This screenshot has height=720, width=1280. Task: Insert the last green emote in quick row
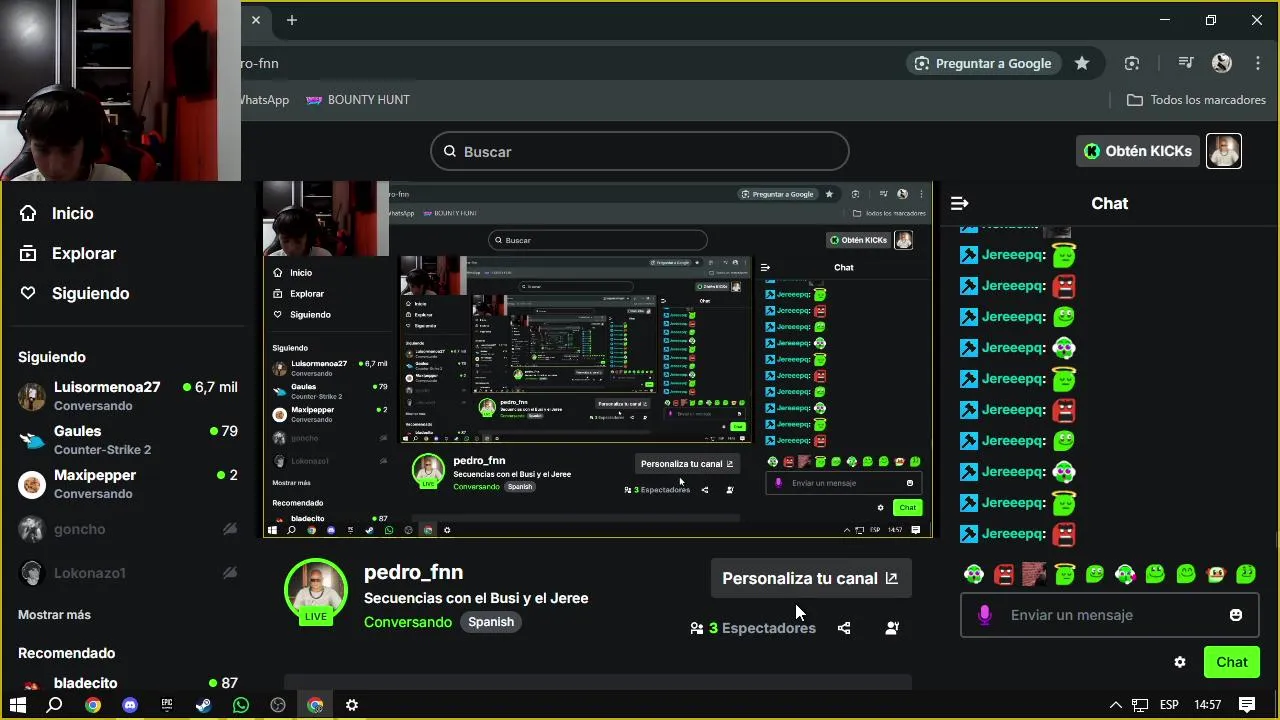tap(1246, 574)
